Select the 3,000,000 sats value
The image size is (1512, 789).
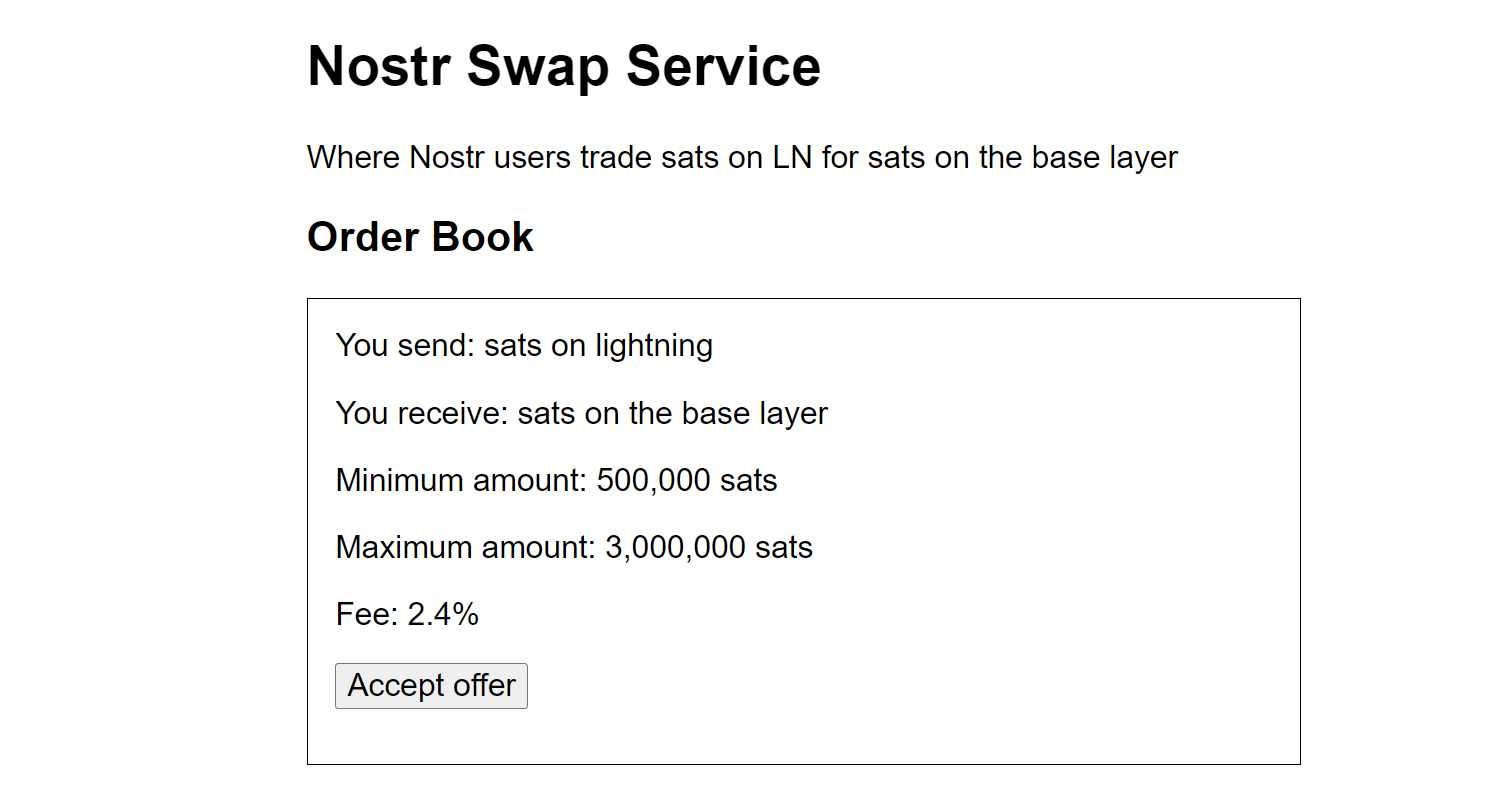[708, 548]
